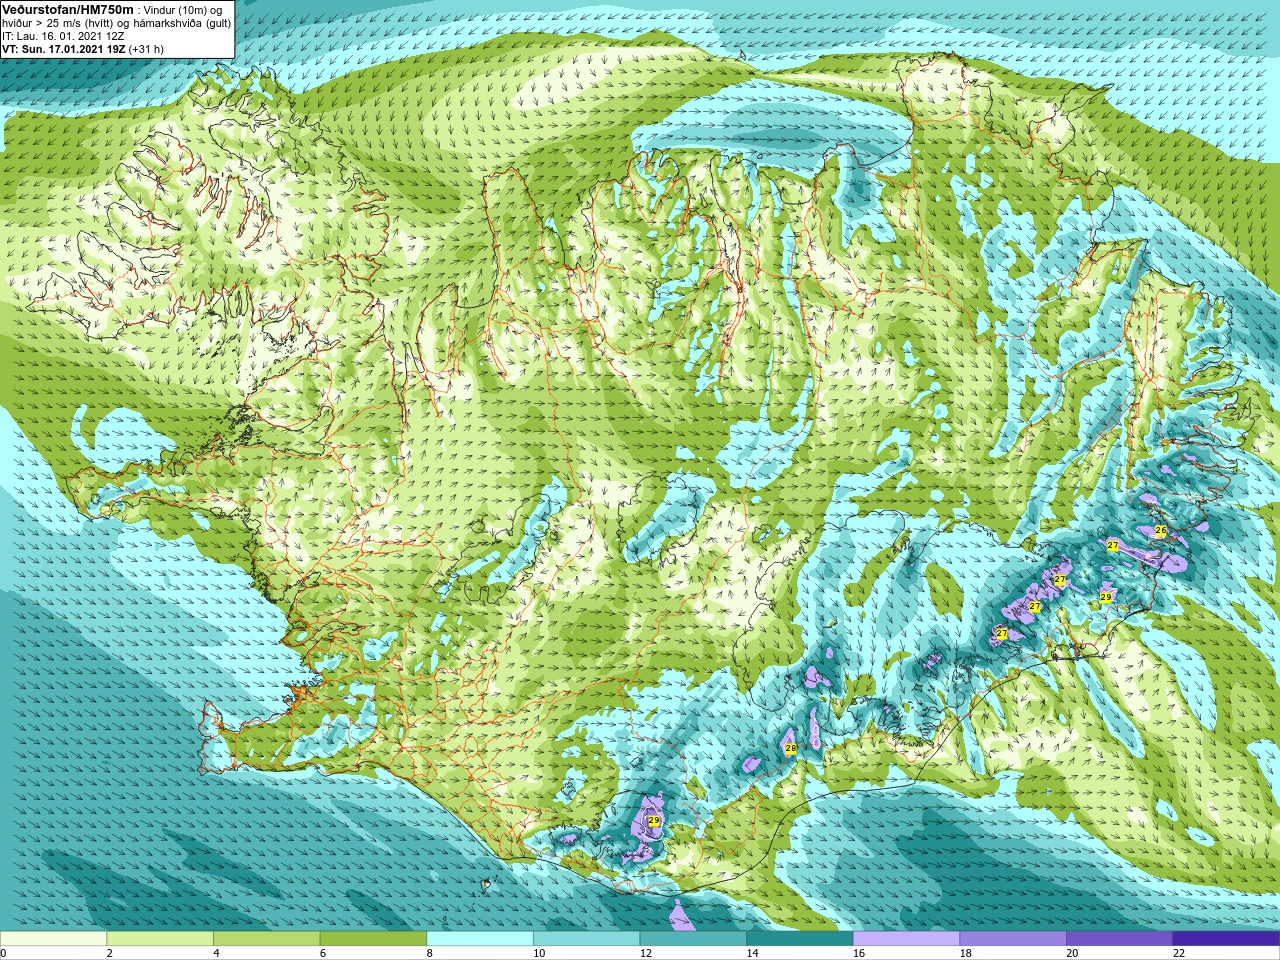Click the dark indigo above-22 m/s legend swatch
Viewport: 1280px width, 960px height.
[1226, 939]
